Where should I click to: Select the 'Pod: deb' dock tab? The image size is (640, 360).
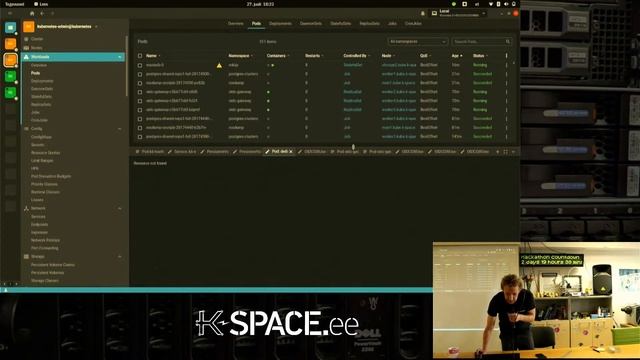click(x=279, y=152)
